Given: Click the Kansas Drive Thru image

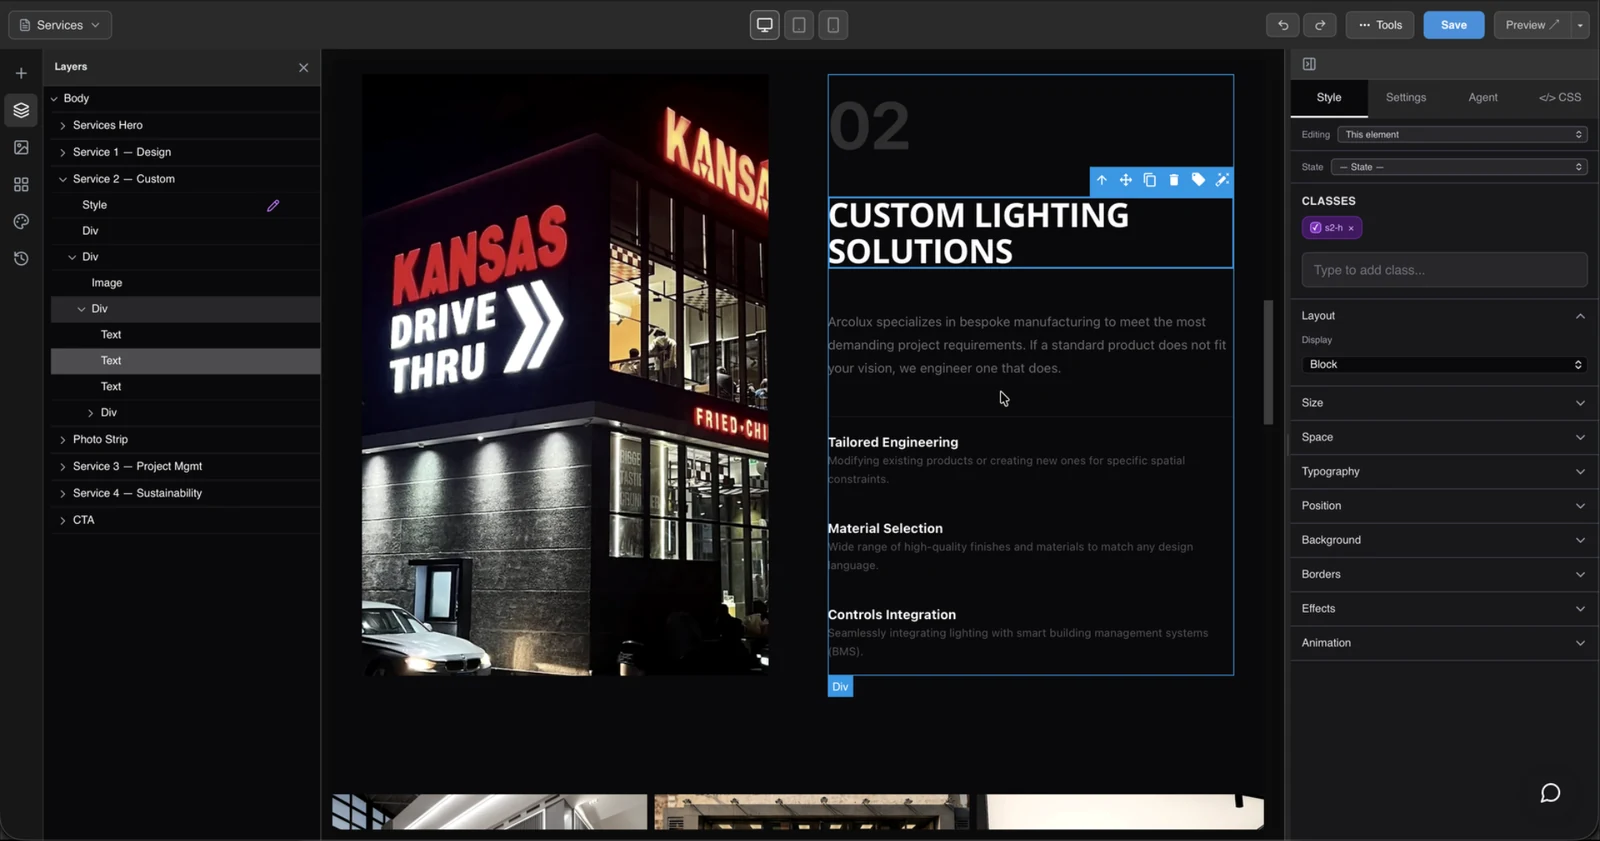Looking at the screenshot, I should 566,375.
